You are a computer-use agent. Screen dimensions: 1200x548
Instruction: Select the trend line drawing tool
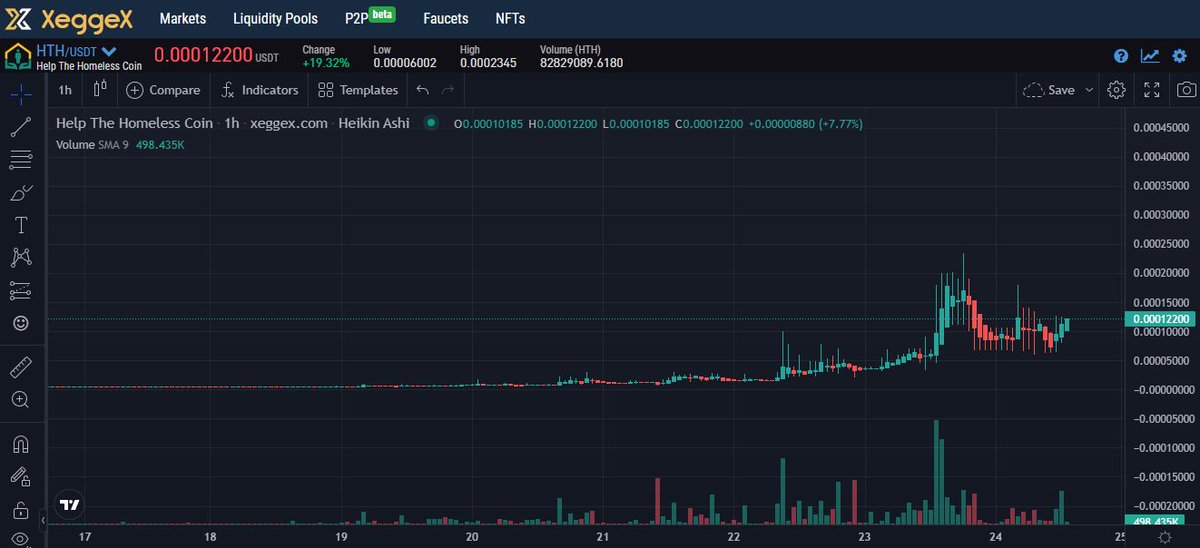pyautogui.click(x=21, y=127)
